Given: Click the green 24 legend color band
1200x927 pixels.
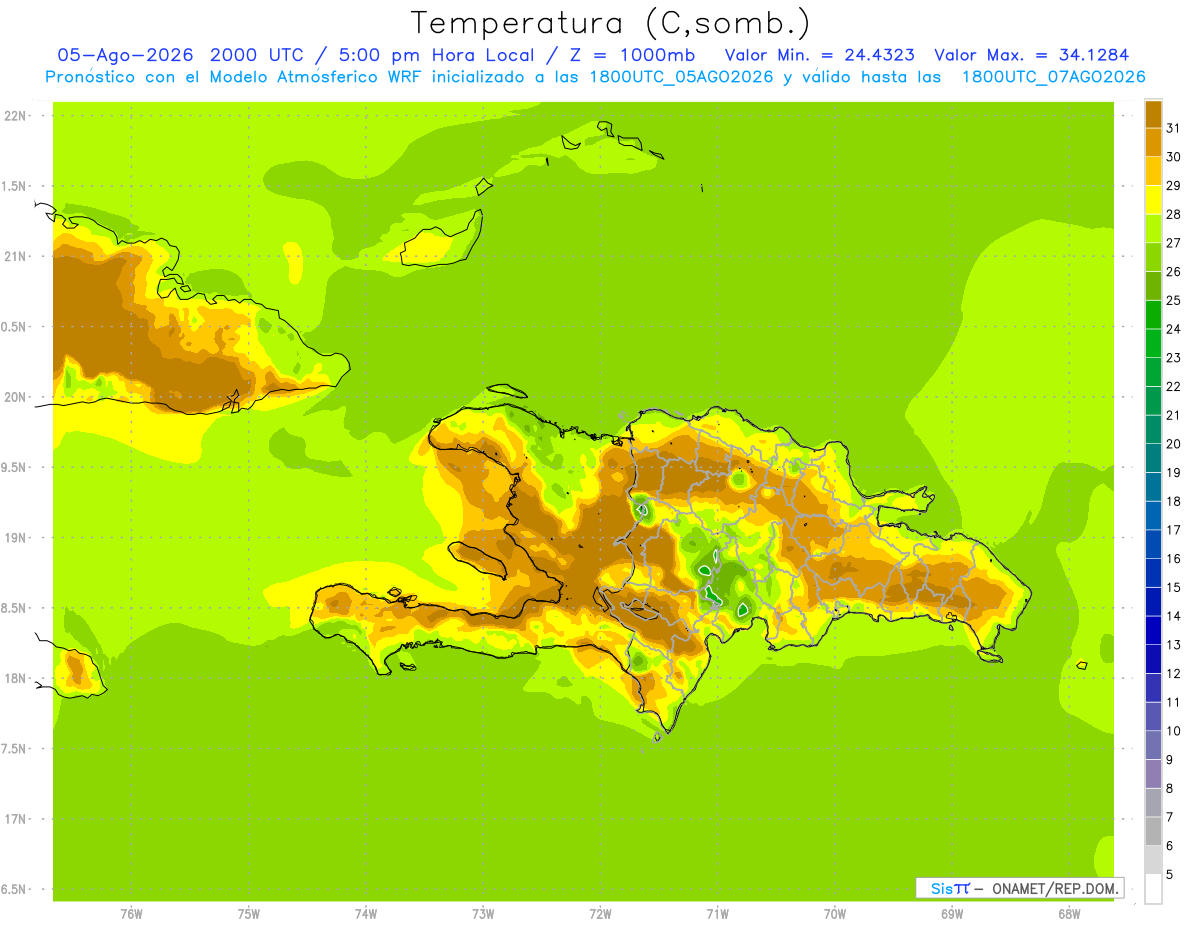Looking at the screenshot, I should pyautogui.click(x=1153, y=315).
